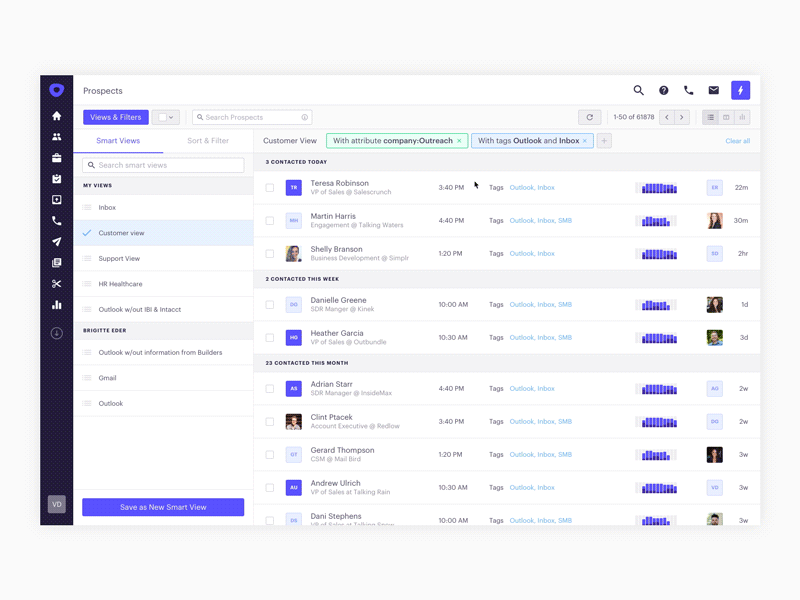The height and width of the screenshot is (600, 800).
Task: Click the Outreach logo at top of sidebar
Action: point(57,90)
